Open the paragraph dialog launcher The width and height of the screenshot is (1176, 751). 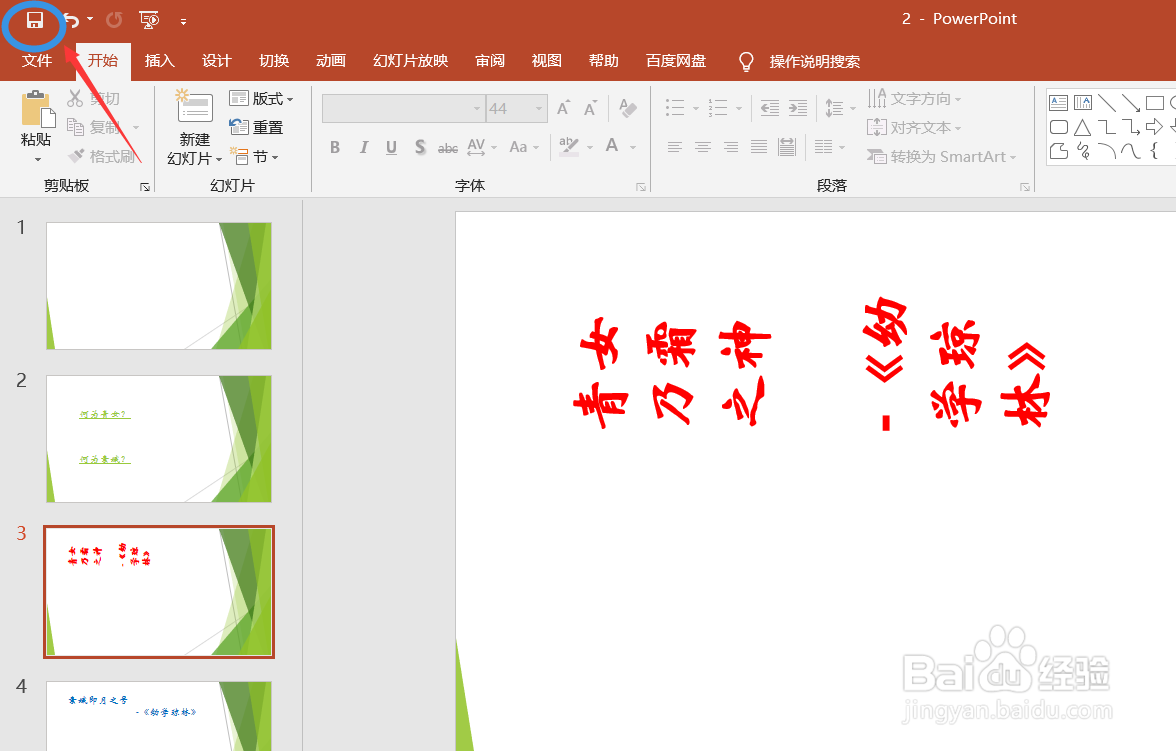[x=1024, y=187]
